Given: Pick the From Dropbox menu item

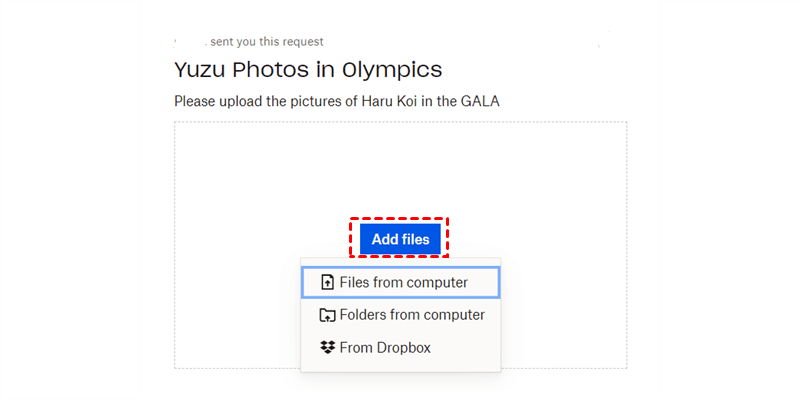Looking at the screenshot, I should coord(385,348).
